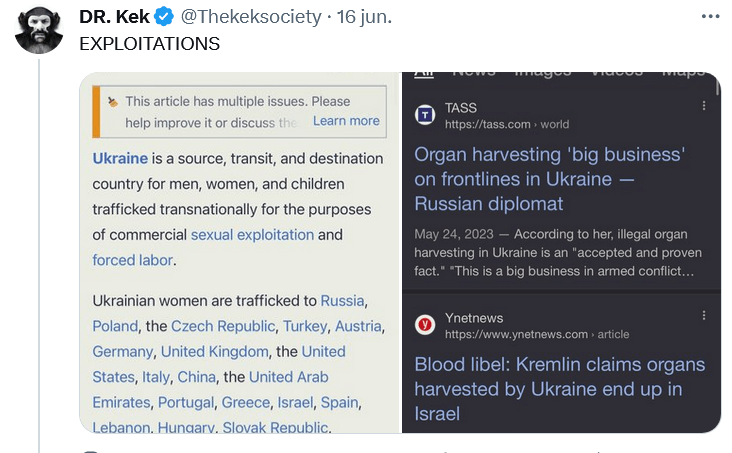This screenshot has width=732, height=453.
Task: Click the blue verified badge
Action: click(x=165, y=17)
